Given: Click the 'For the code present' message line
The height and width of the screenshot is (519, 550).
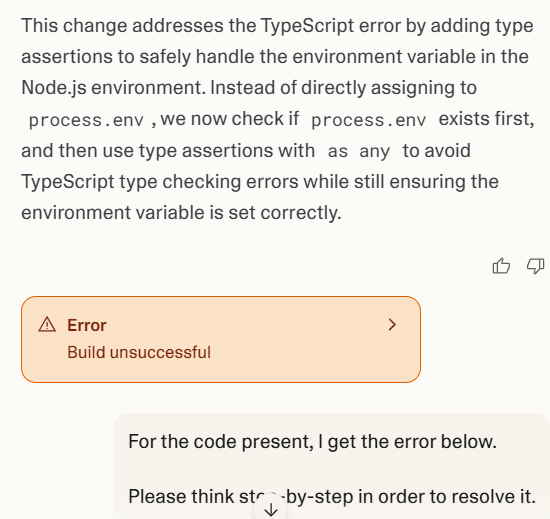Looking at the screenshot, I should (x=313, y=441).
